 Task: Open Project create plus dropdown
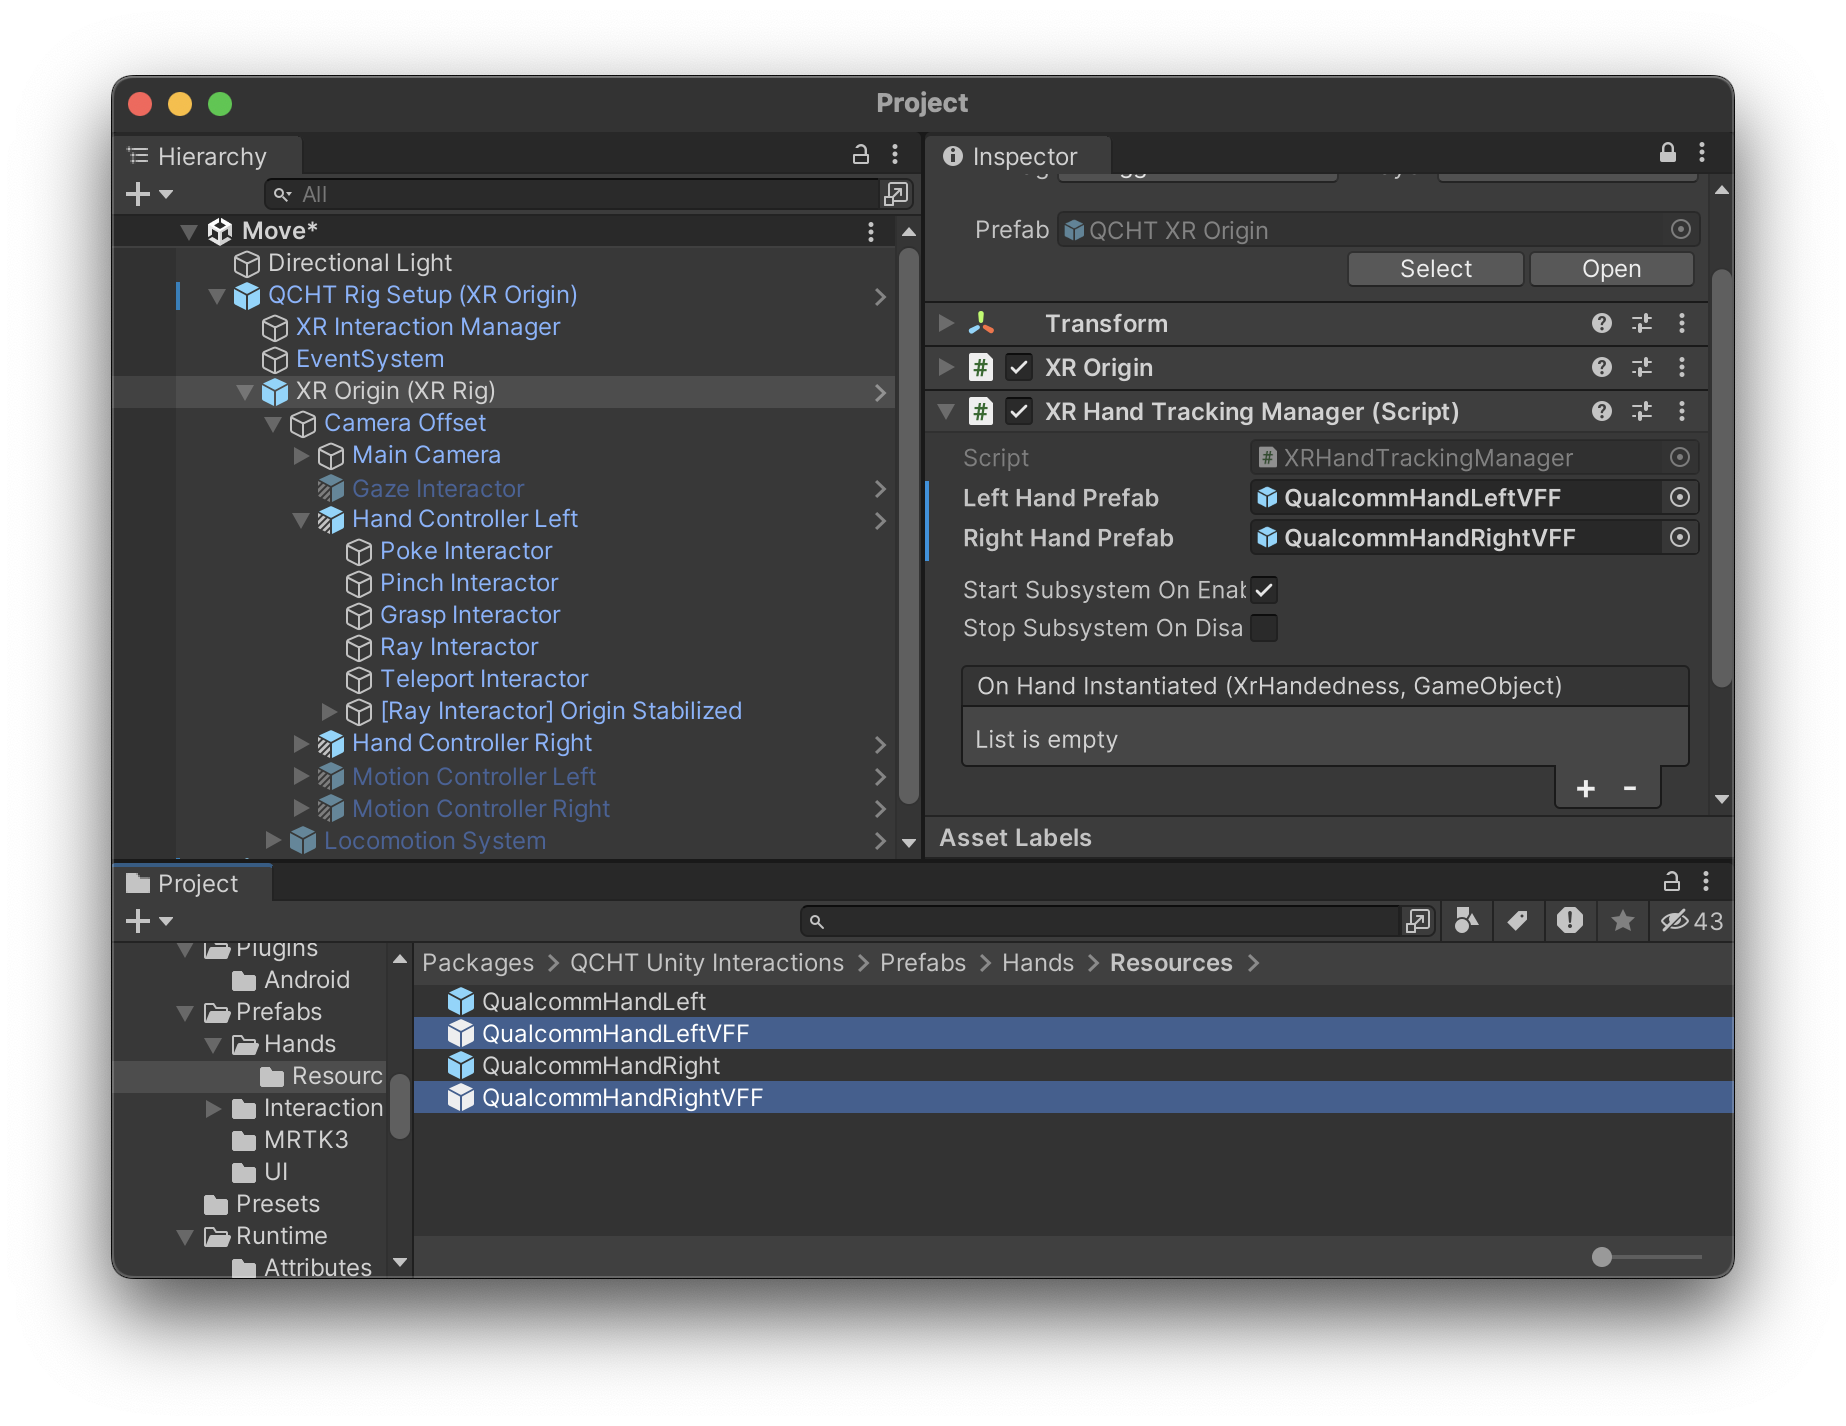click(149, 921)
